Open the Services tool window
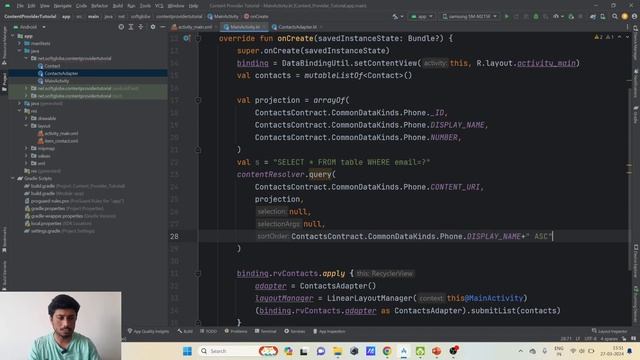The height and width of the screenshot is (360, 640). click(x=295, y=331)
